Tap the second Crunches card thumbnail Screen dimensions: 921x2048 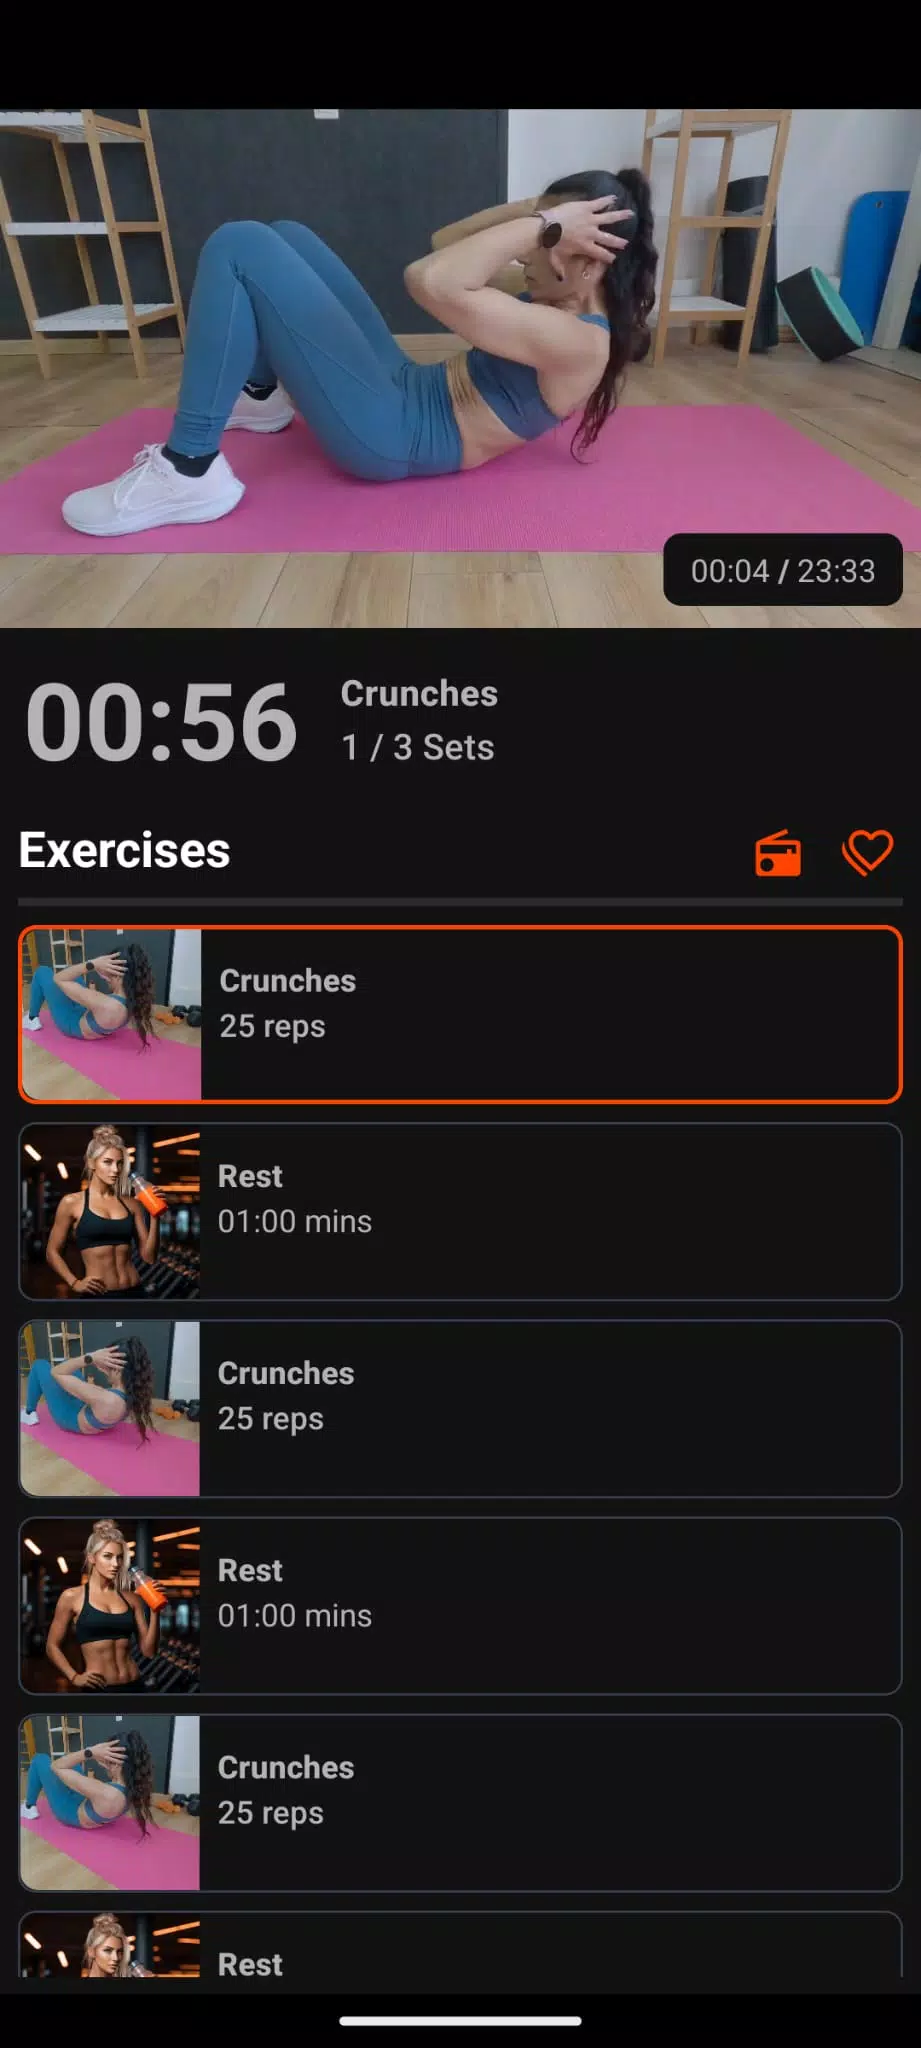tap(110, 1408)
